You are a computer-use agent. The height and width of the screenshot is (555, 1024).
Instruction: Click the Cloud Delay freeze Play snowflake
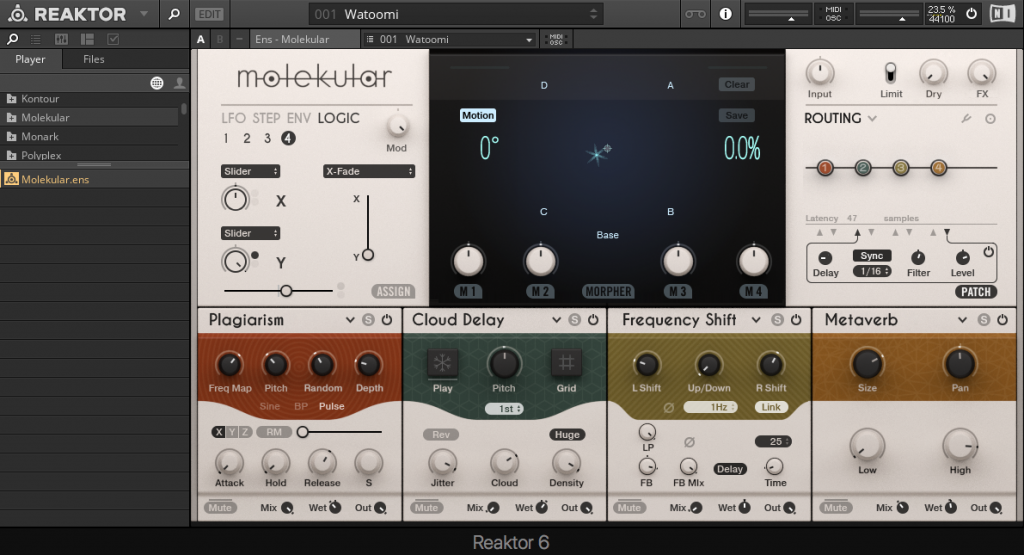pos(442,363)
